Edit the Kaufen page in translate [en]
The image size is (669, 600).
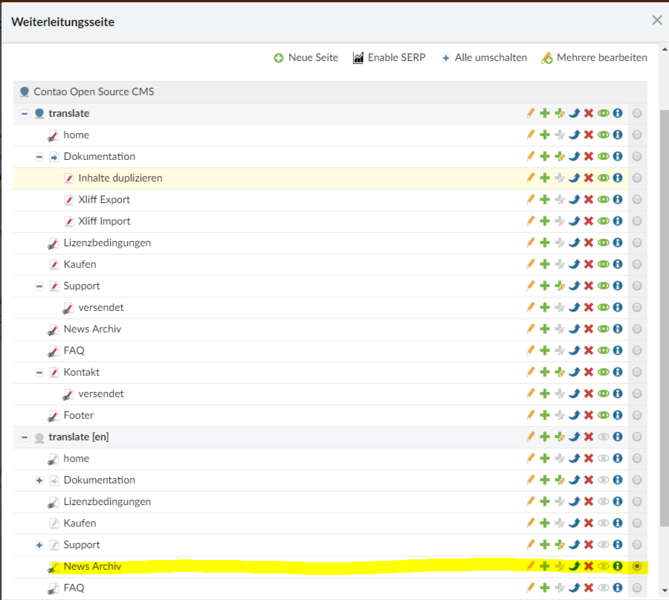(x=530, y=523)
